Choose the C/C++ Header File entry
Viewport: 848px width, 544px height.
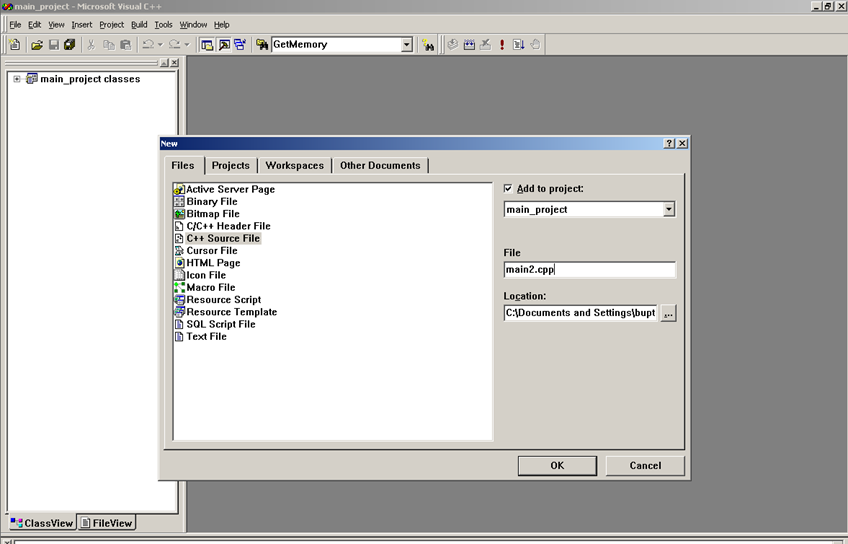tap(228, 226)
